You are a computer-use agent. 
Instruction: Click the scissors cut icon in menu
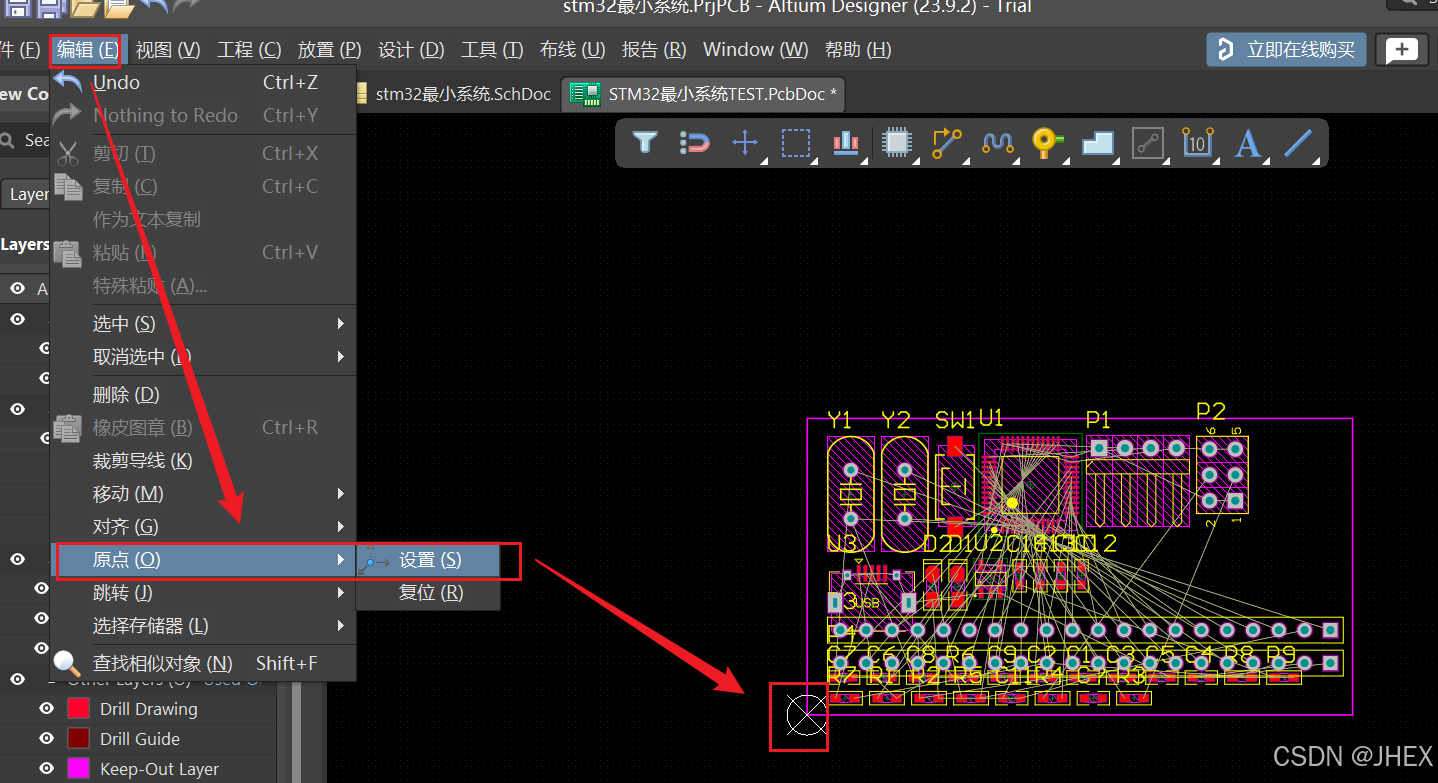pyautogui.click(x=68, y=153)
